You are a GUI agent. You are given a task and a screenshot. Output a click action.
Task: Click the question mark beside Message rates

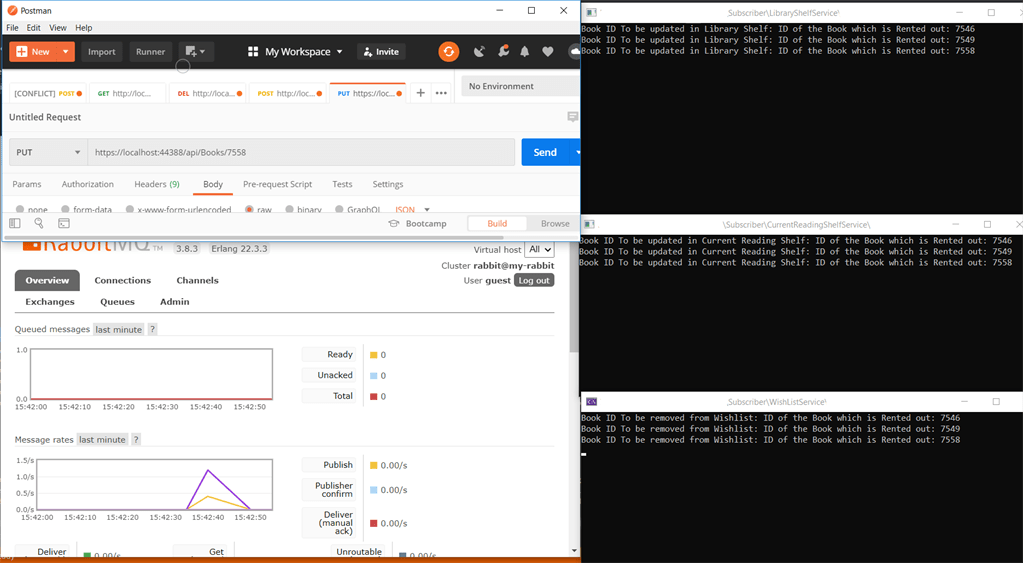pyautogui.click(x=136, y=440)
